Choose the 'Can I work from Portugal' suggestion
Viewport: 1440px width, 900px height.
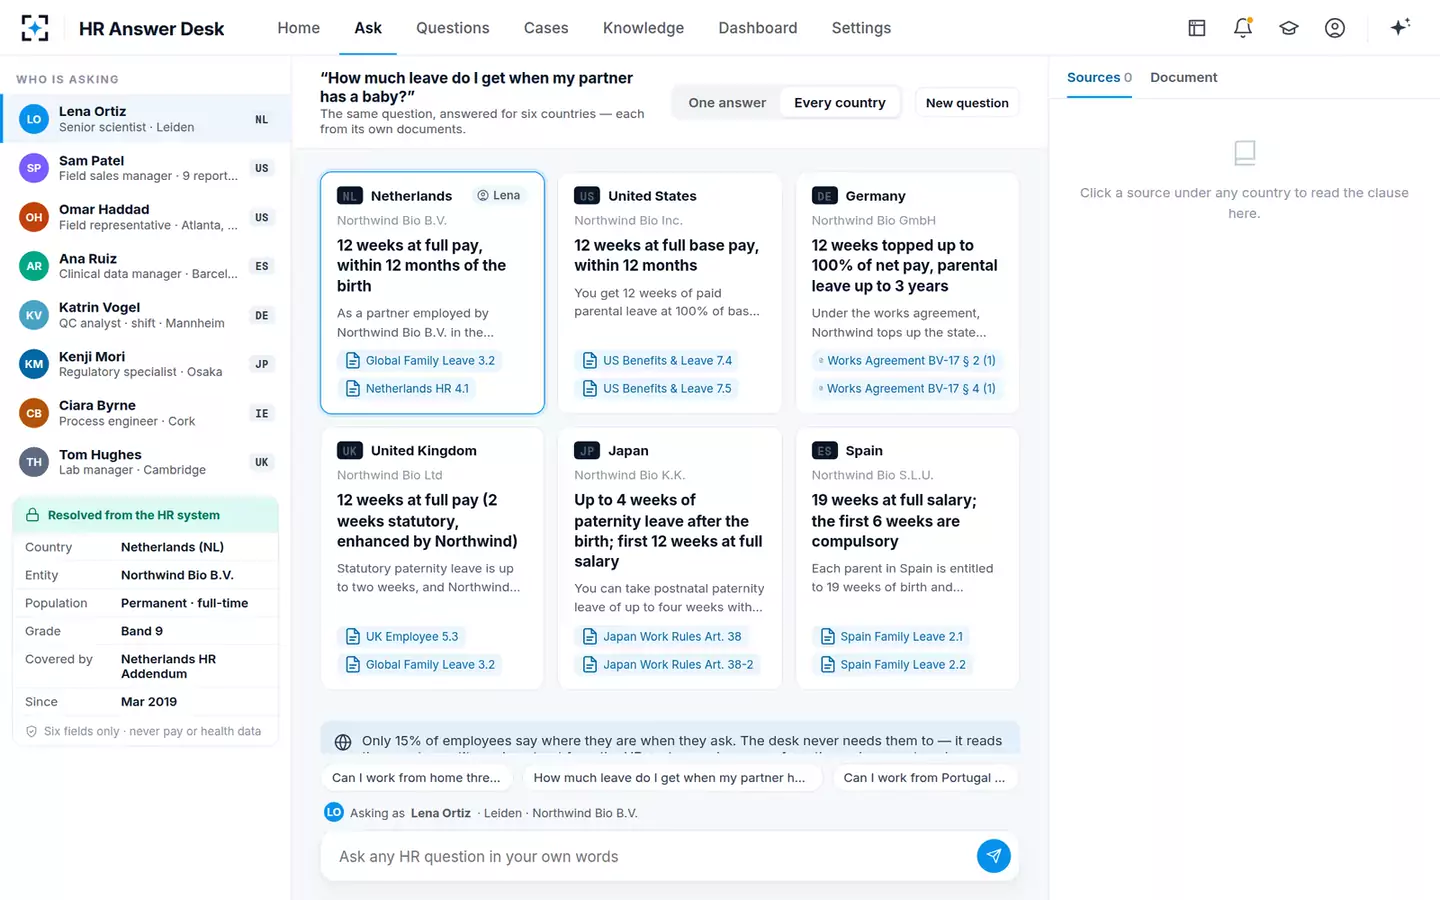924,778
